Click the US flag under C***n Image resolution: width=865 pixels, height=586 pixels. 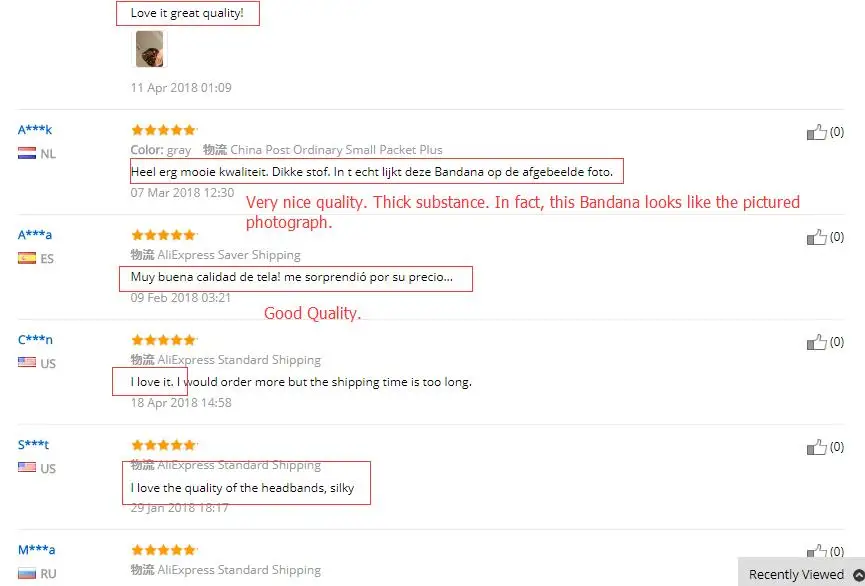pos(27,363)
